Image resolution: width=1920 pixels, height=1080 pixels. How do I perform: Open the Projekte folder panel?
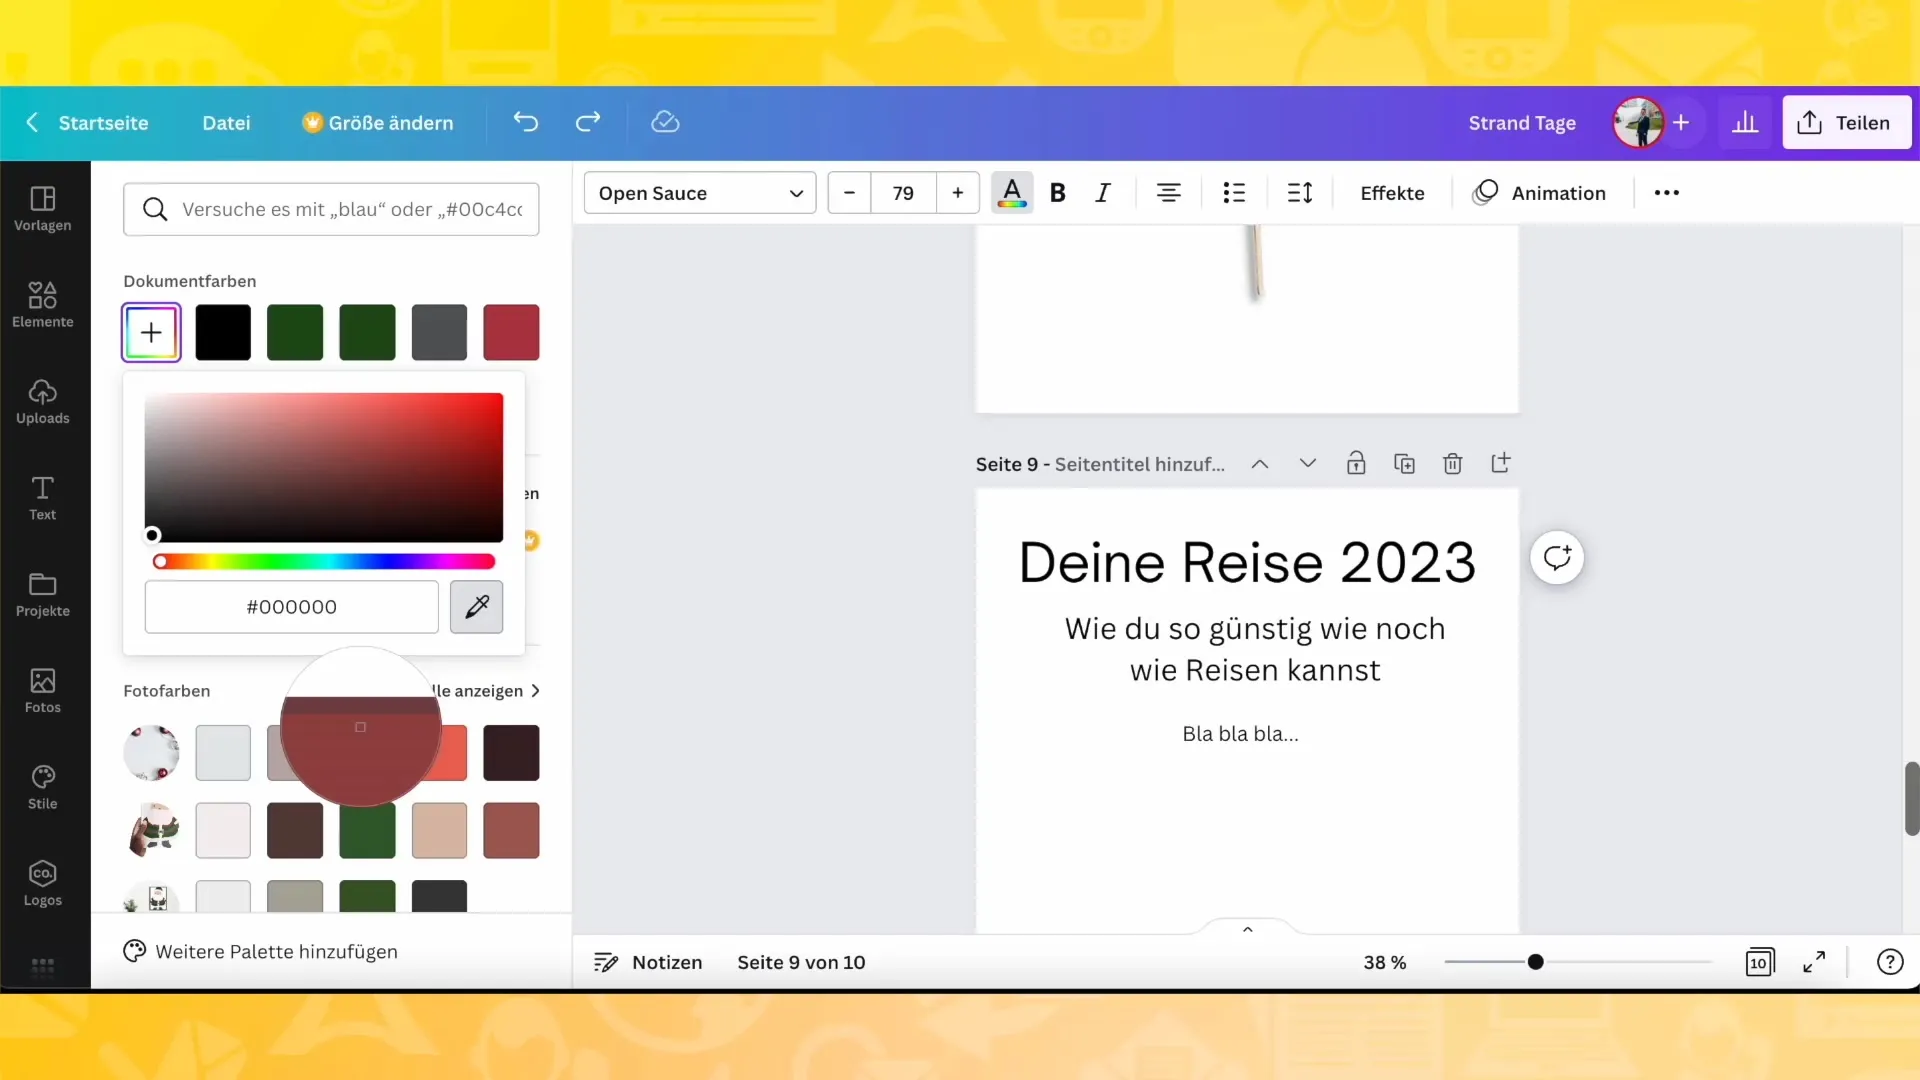tap(43, 595)
